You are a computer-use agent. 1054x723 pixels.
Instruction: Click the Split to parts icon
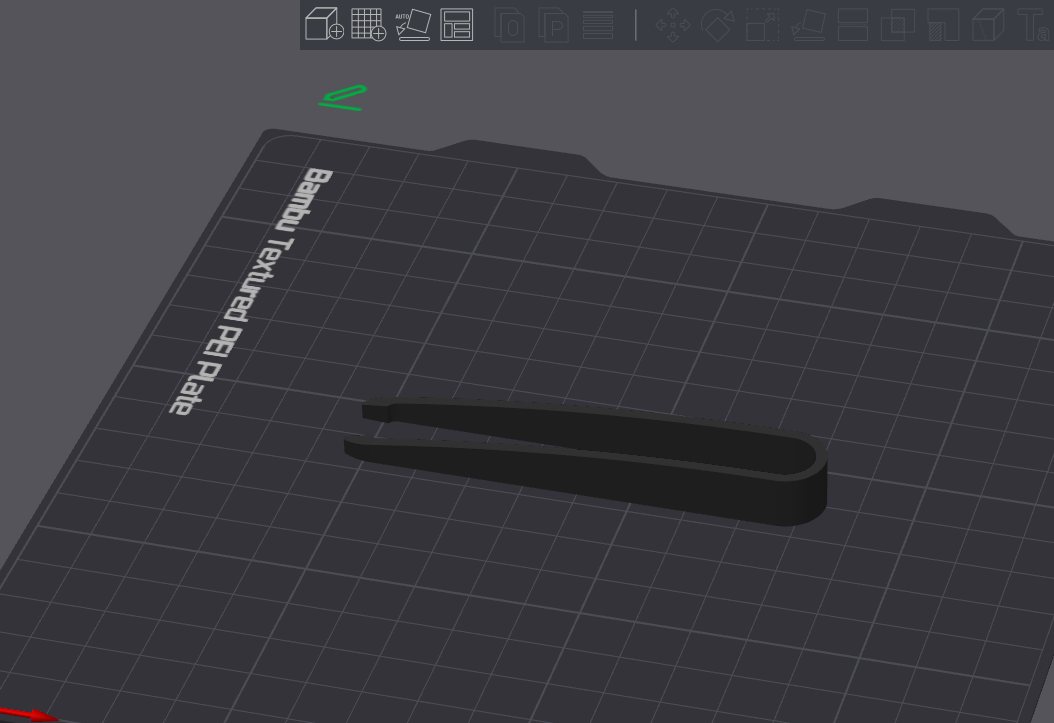[554, 25]
